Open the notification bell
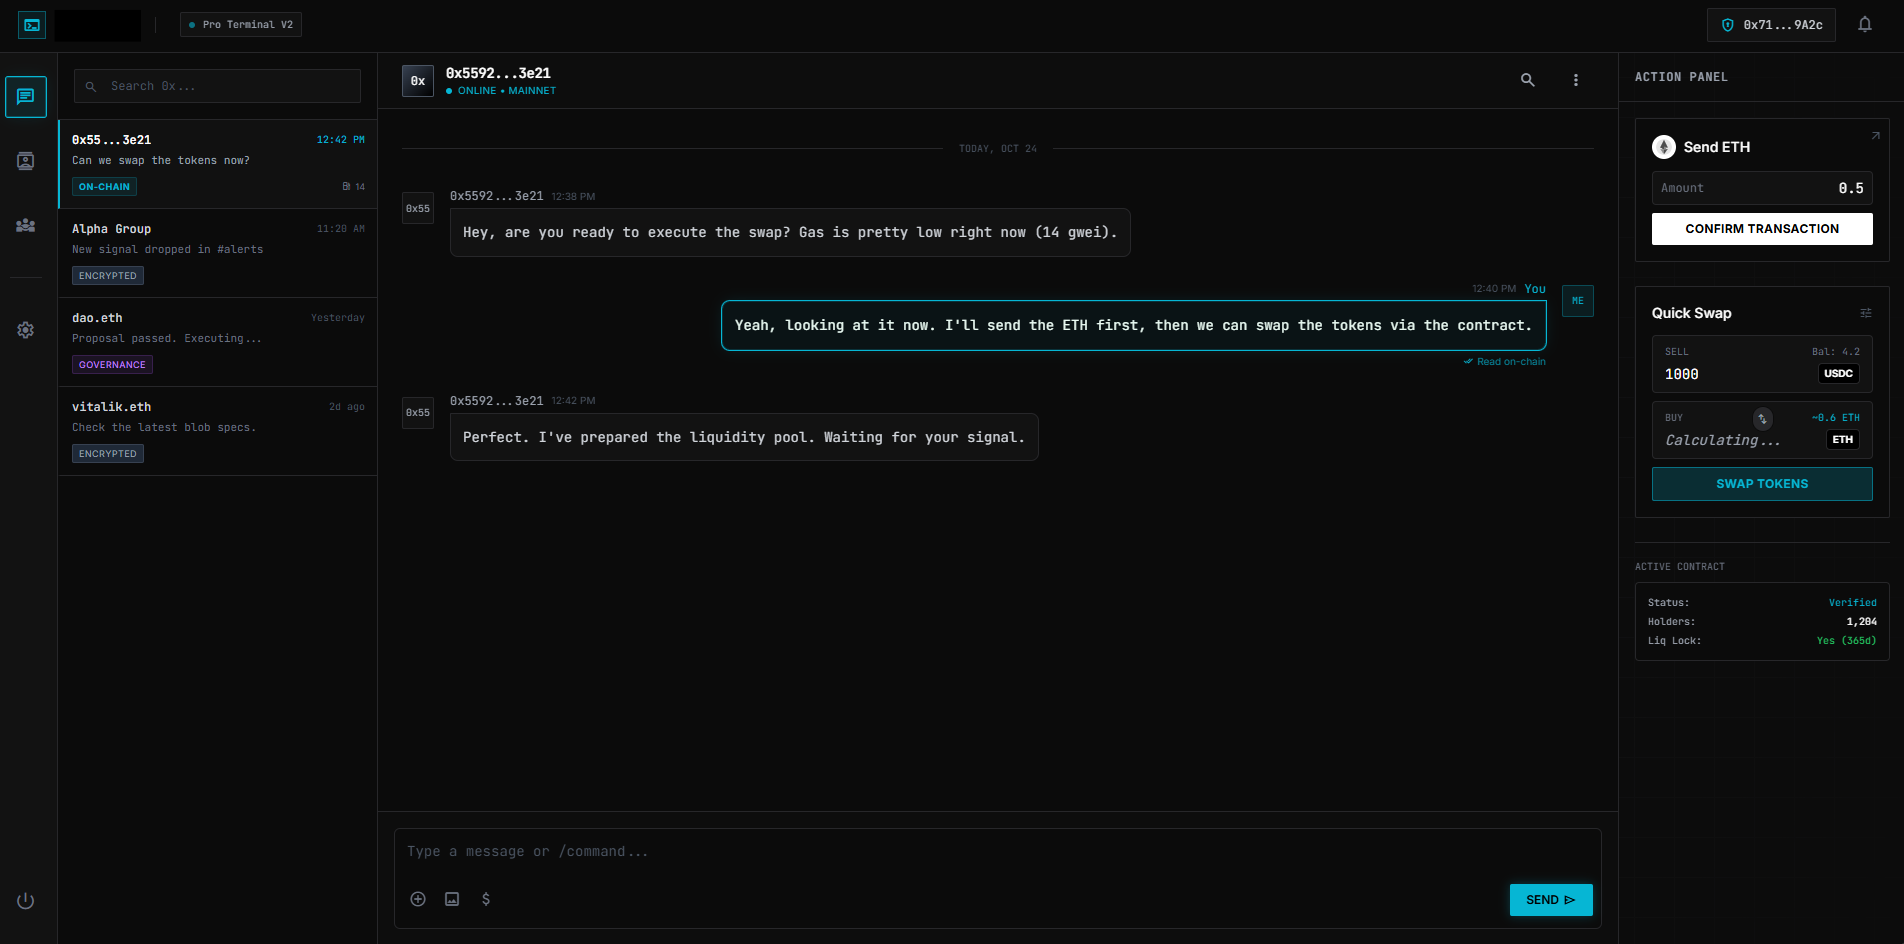1904x944 pixels. click(x=1865, y=23)
